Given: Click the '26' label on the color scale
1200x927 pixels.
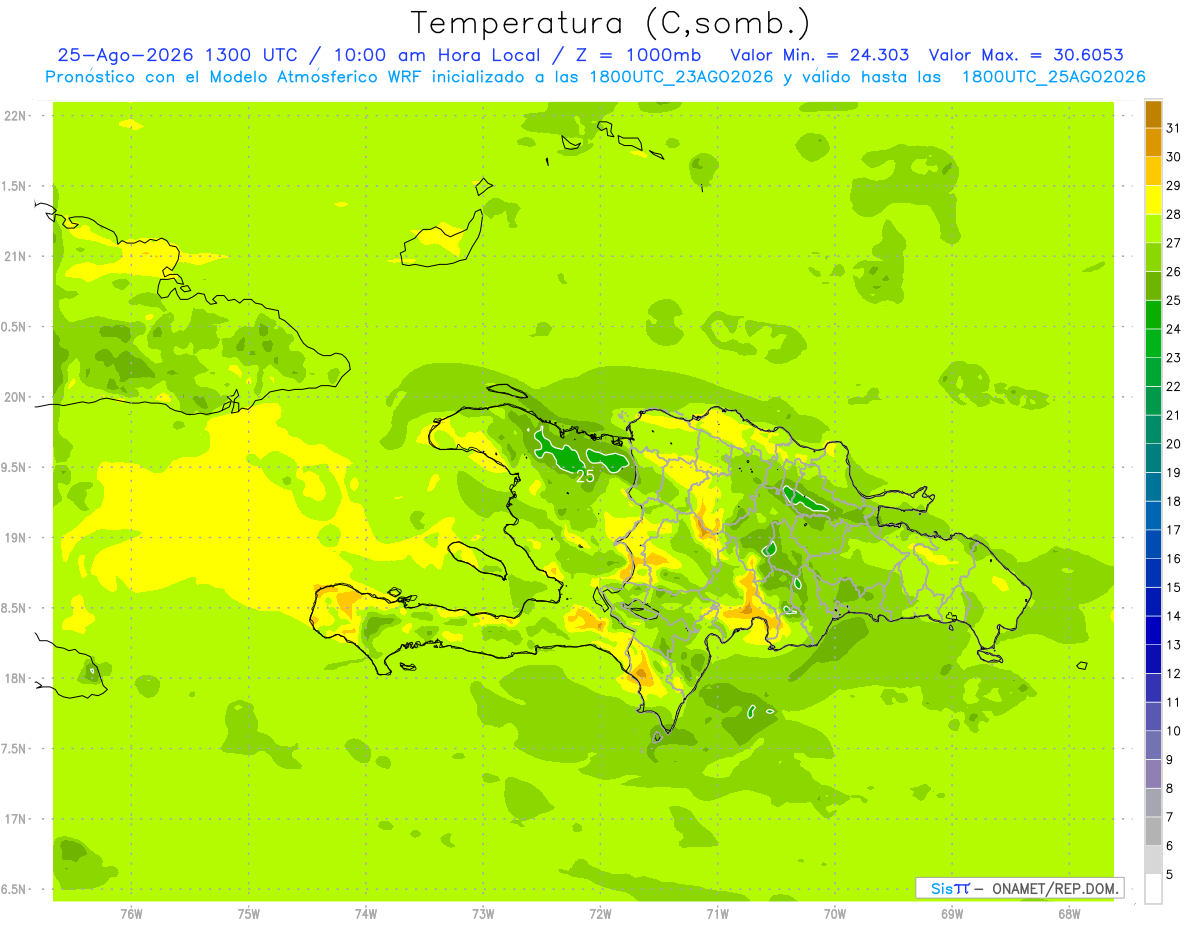Looking at the screenshot, I should click(1174, 272).
